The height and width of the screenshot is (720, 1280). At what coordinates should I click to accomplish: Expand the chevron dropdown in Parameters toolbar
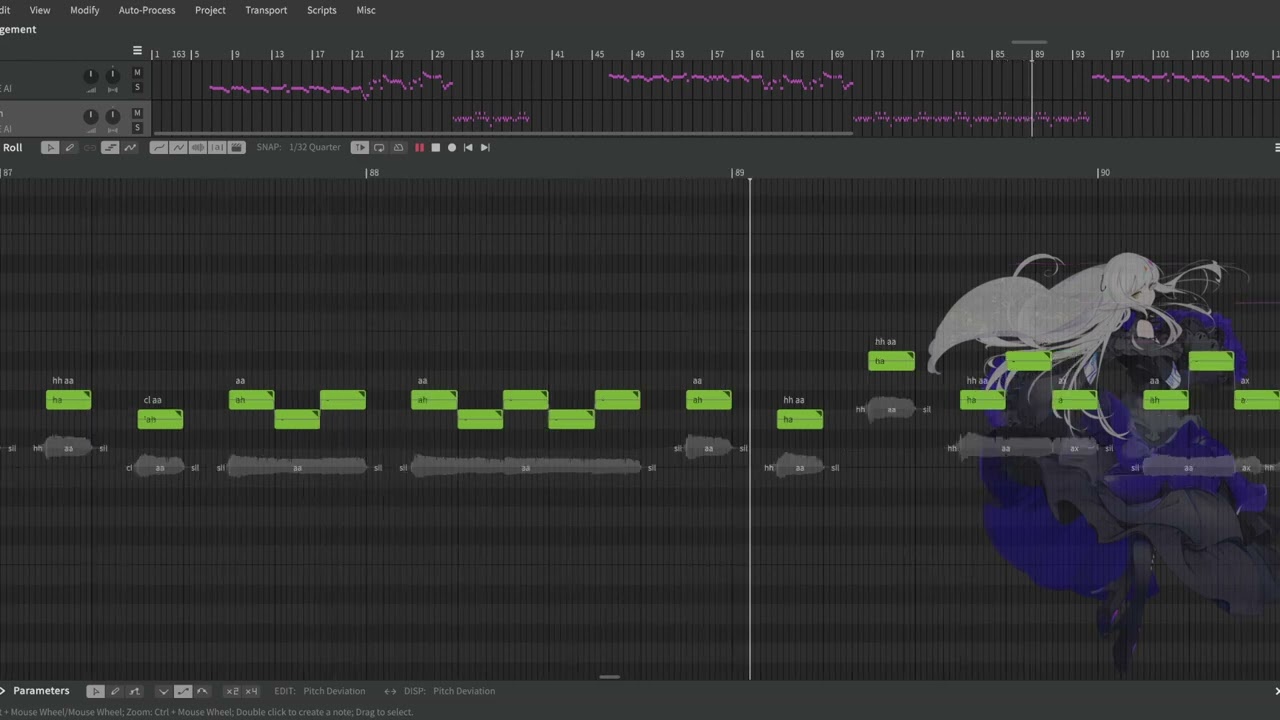point(163,691)
